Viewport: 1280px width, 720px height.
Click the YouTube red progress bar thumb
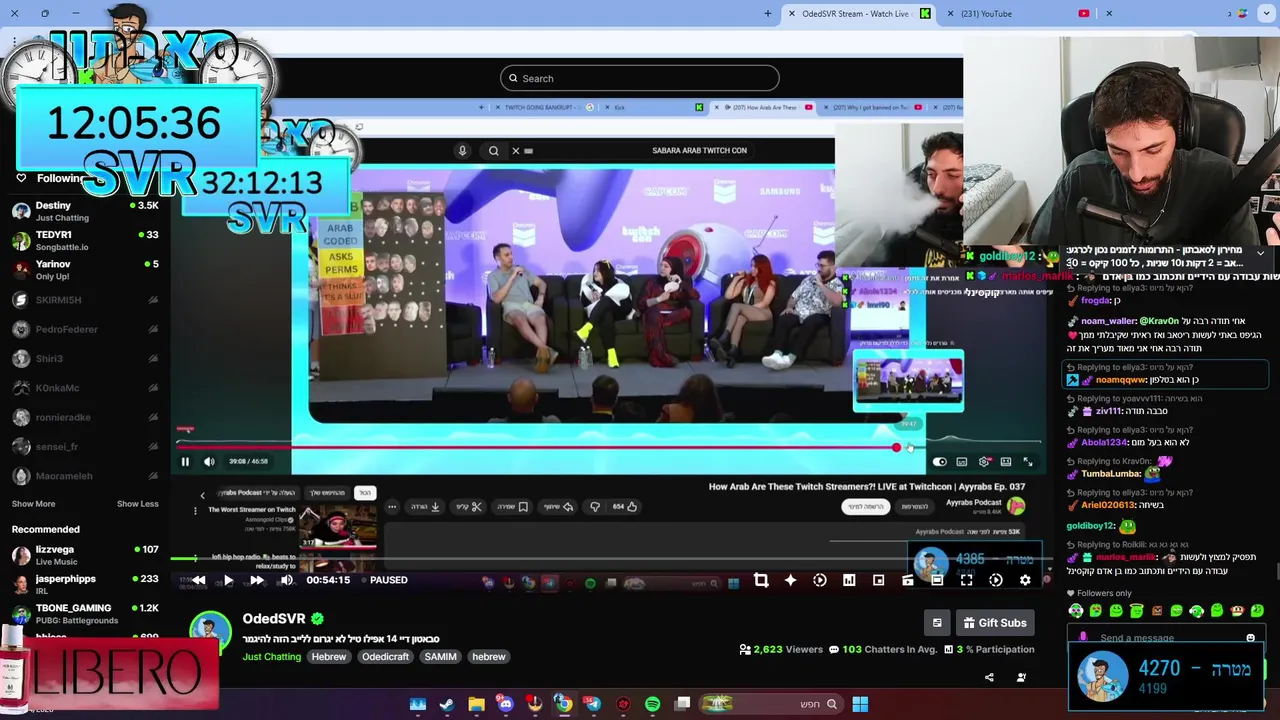[896, 448]
